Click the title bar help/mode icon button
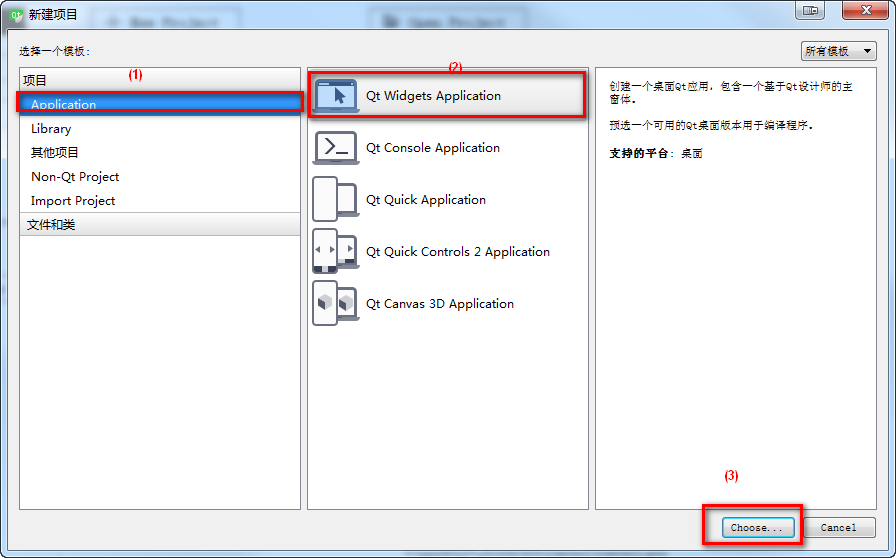Viewport: 896px width, 558px height. [810, 10]
